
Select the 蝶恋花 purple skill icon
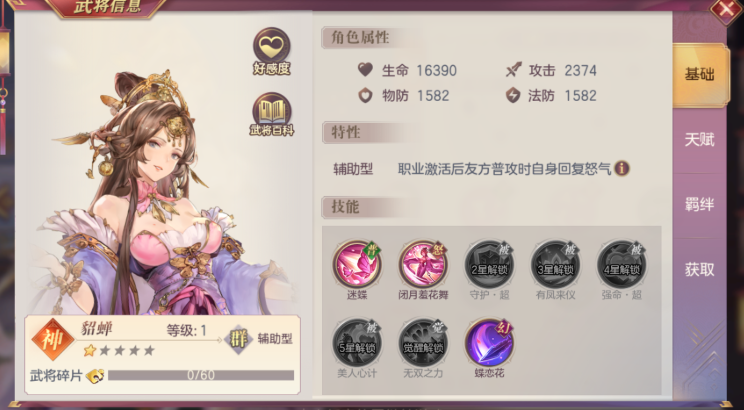pos(489,342)
